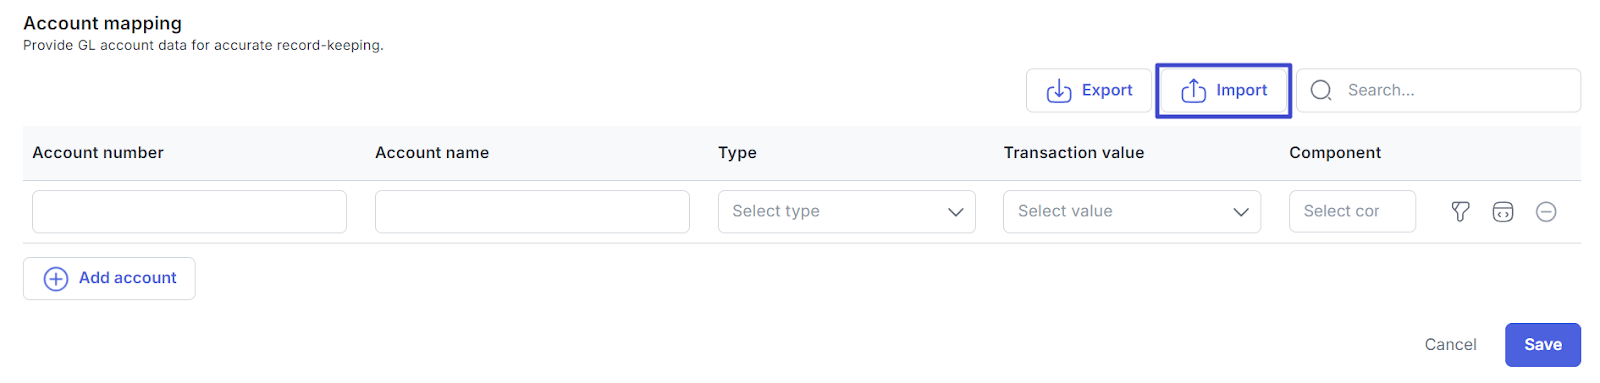1600x383 pixels.
Task: Click the upload arrow icon on Import
Action: pyautogui.click(x=1193, y=91)
